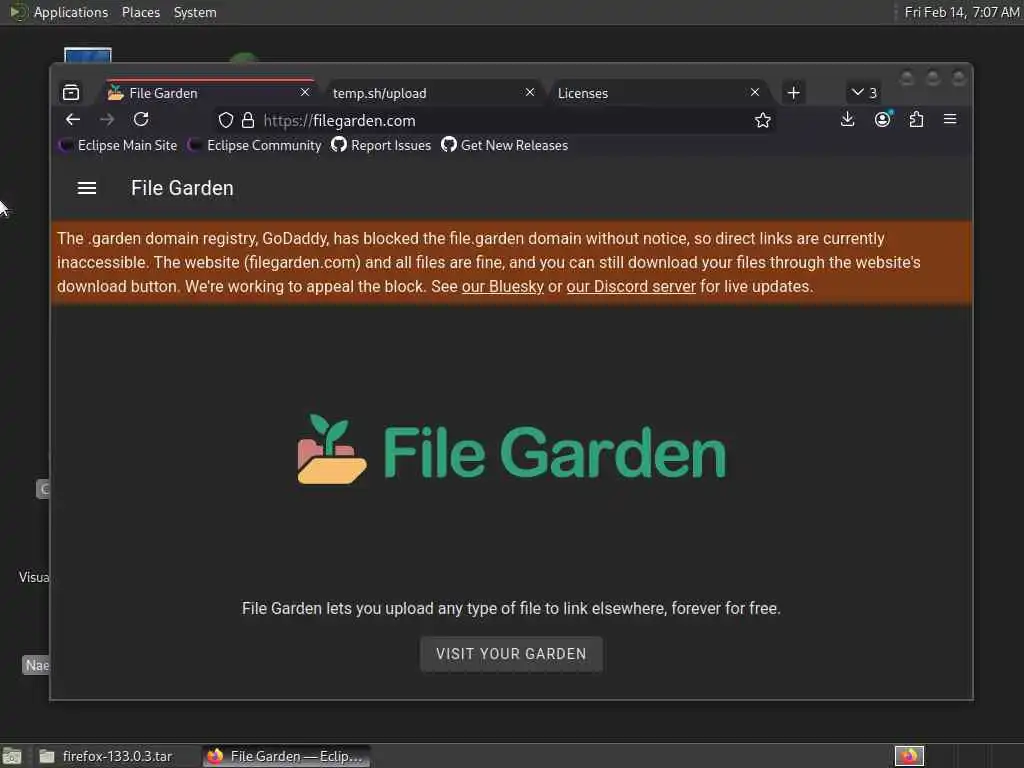Image resolution: width=1024 pixels, height=768 pixels.
Task: Open a new tab with the plus icon
Action: tap(793, 93)
